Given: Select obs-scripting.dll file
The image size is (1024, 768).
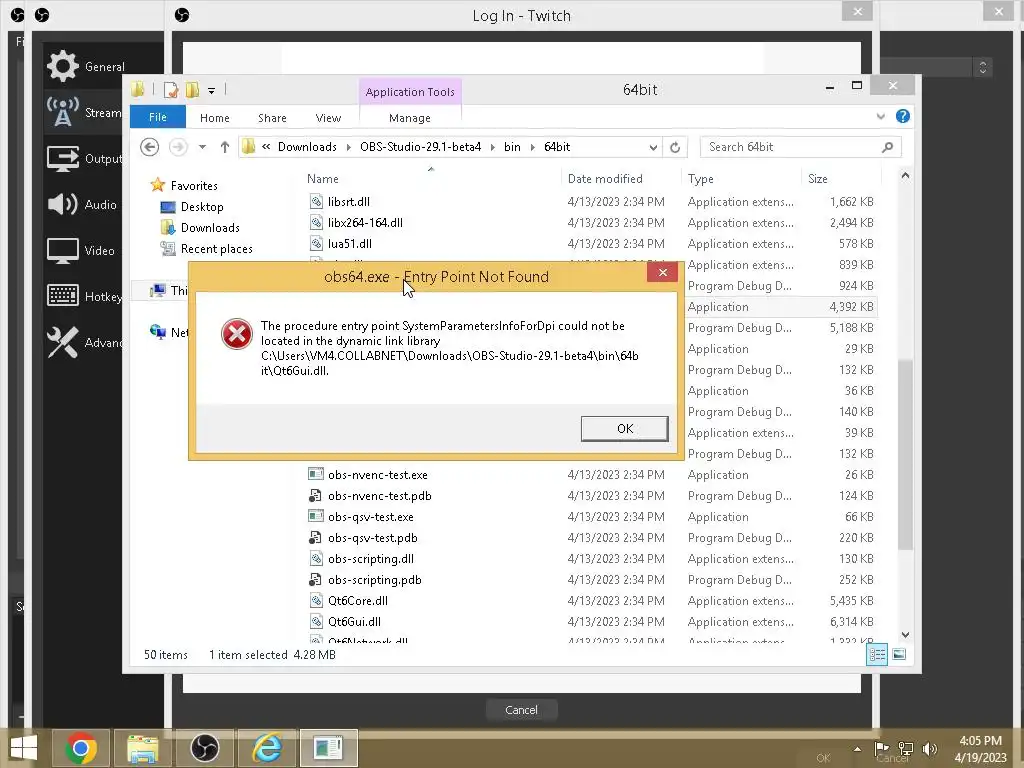Looking at the screenshot, I should pyautogui.click(x=370, y=558).
